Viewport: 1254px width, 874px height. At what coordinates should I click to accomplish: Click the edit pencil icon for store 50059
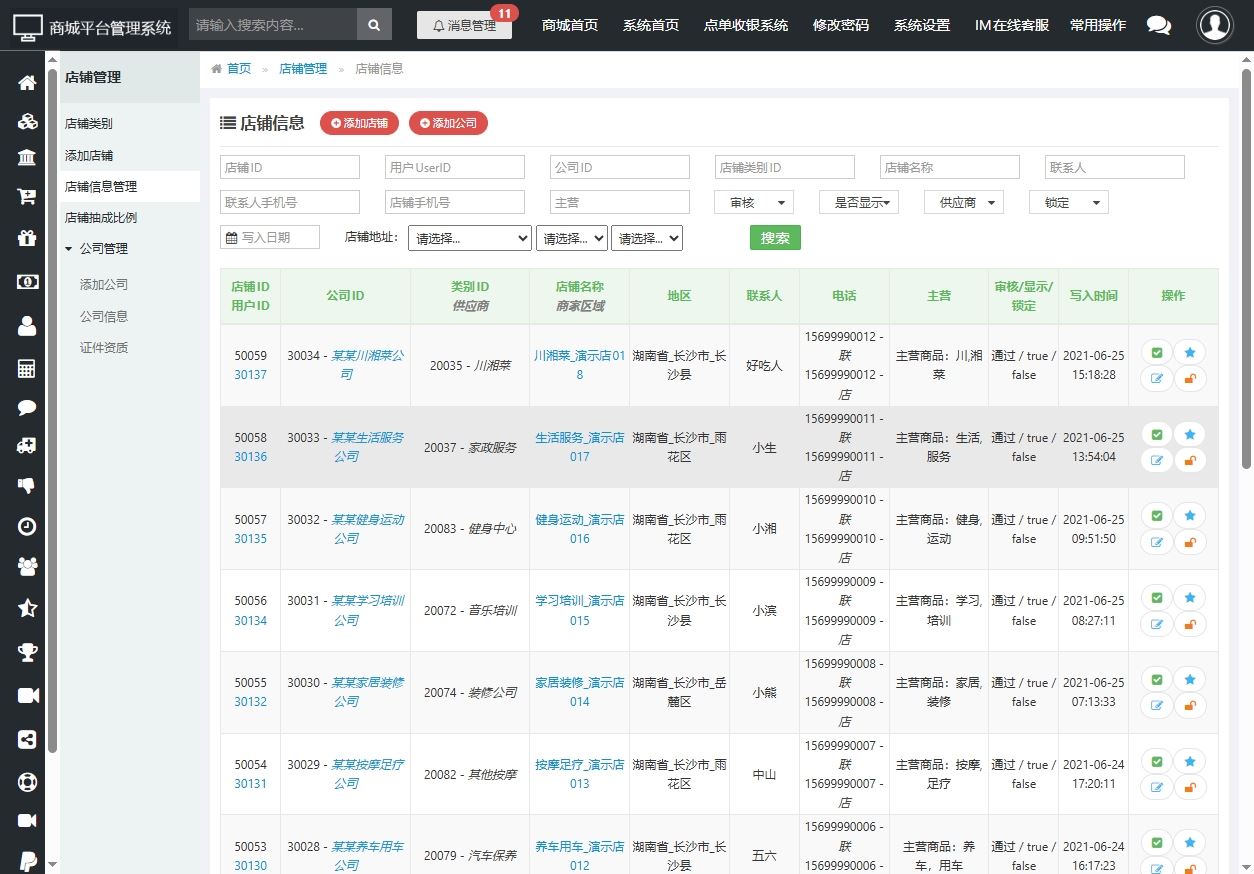pos(1157,379)
